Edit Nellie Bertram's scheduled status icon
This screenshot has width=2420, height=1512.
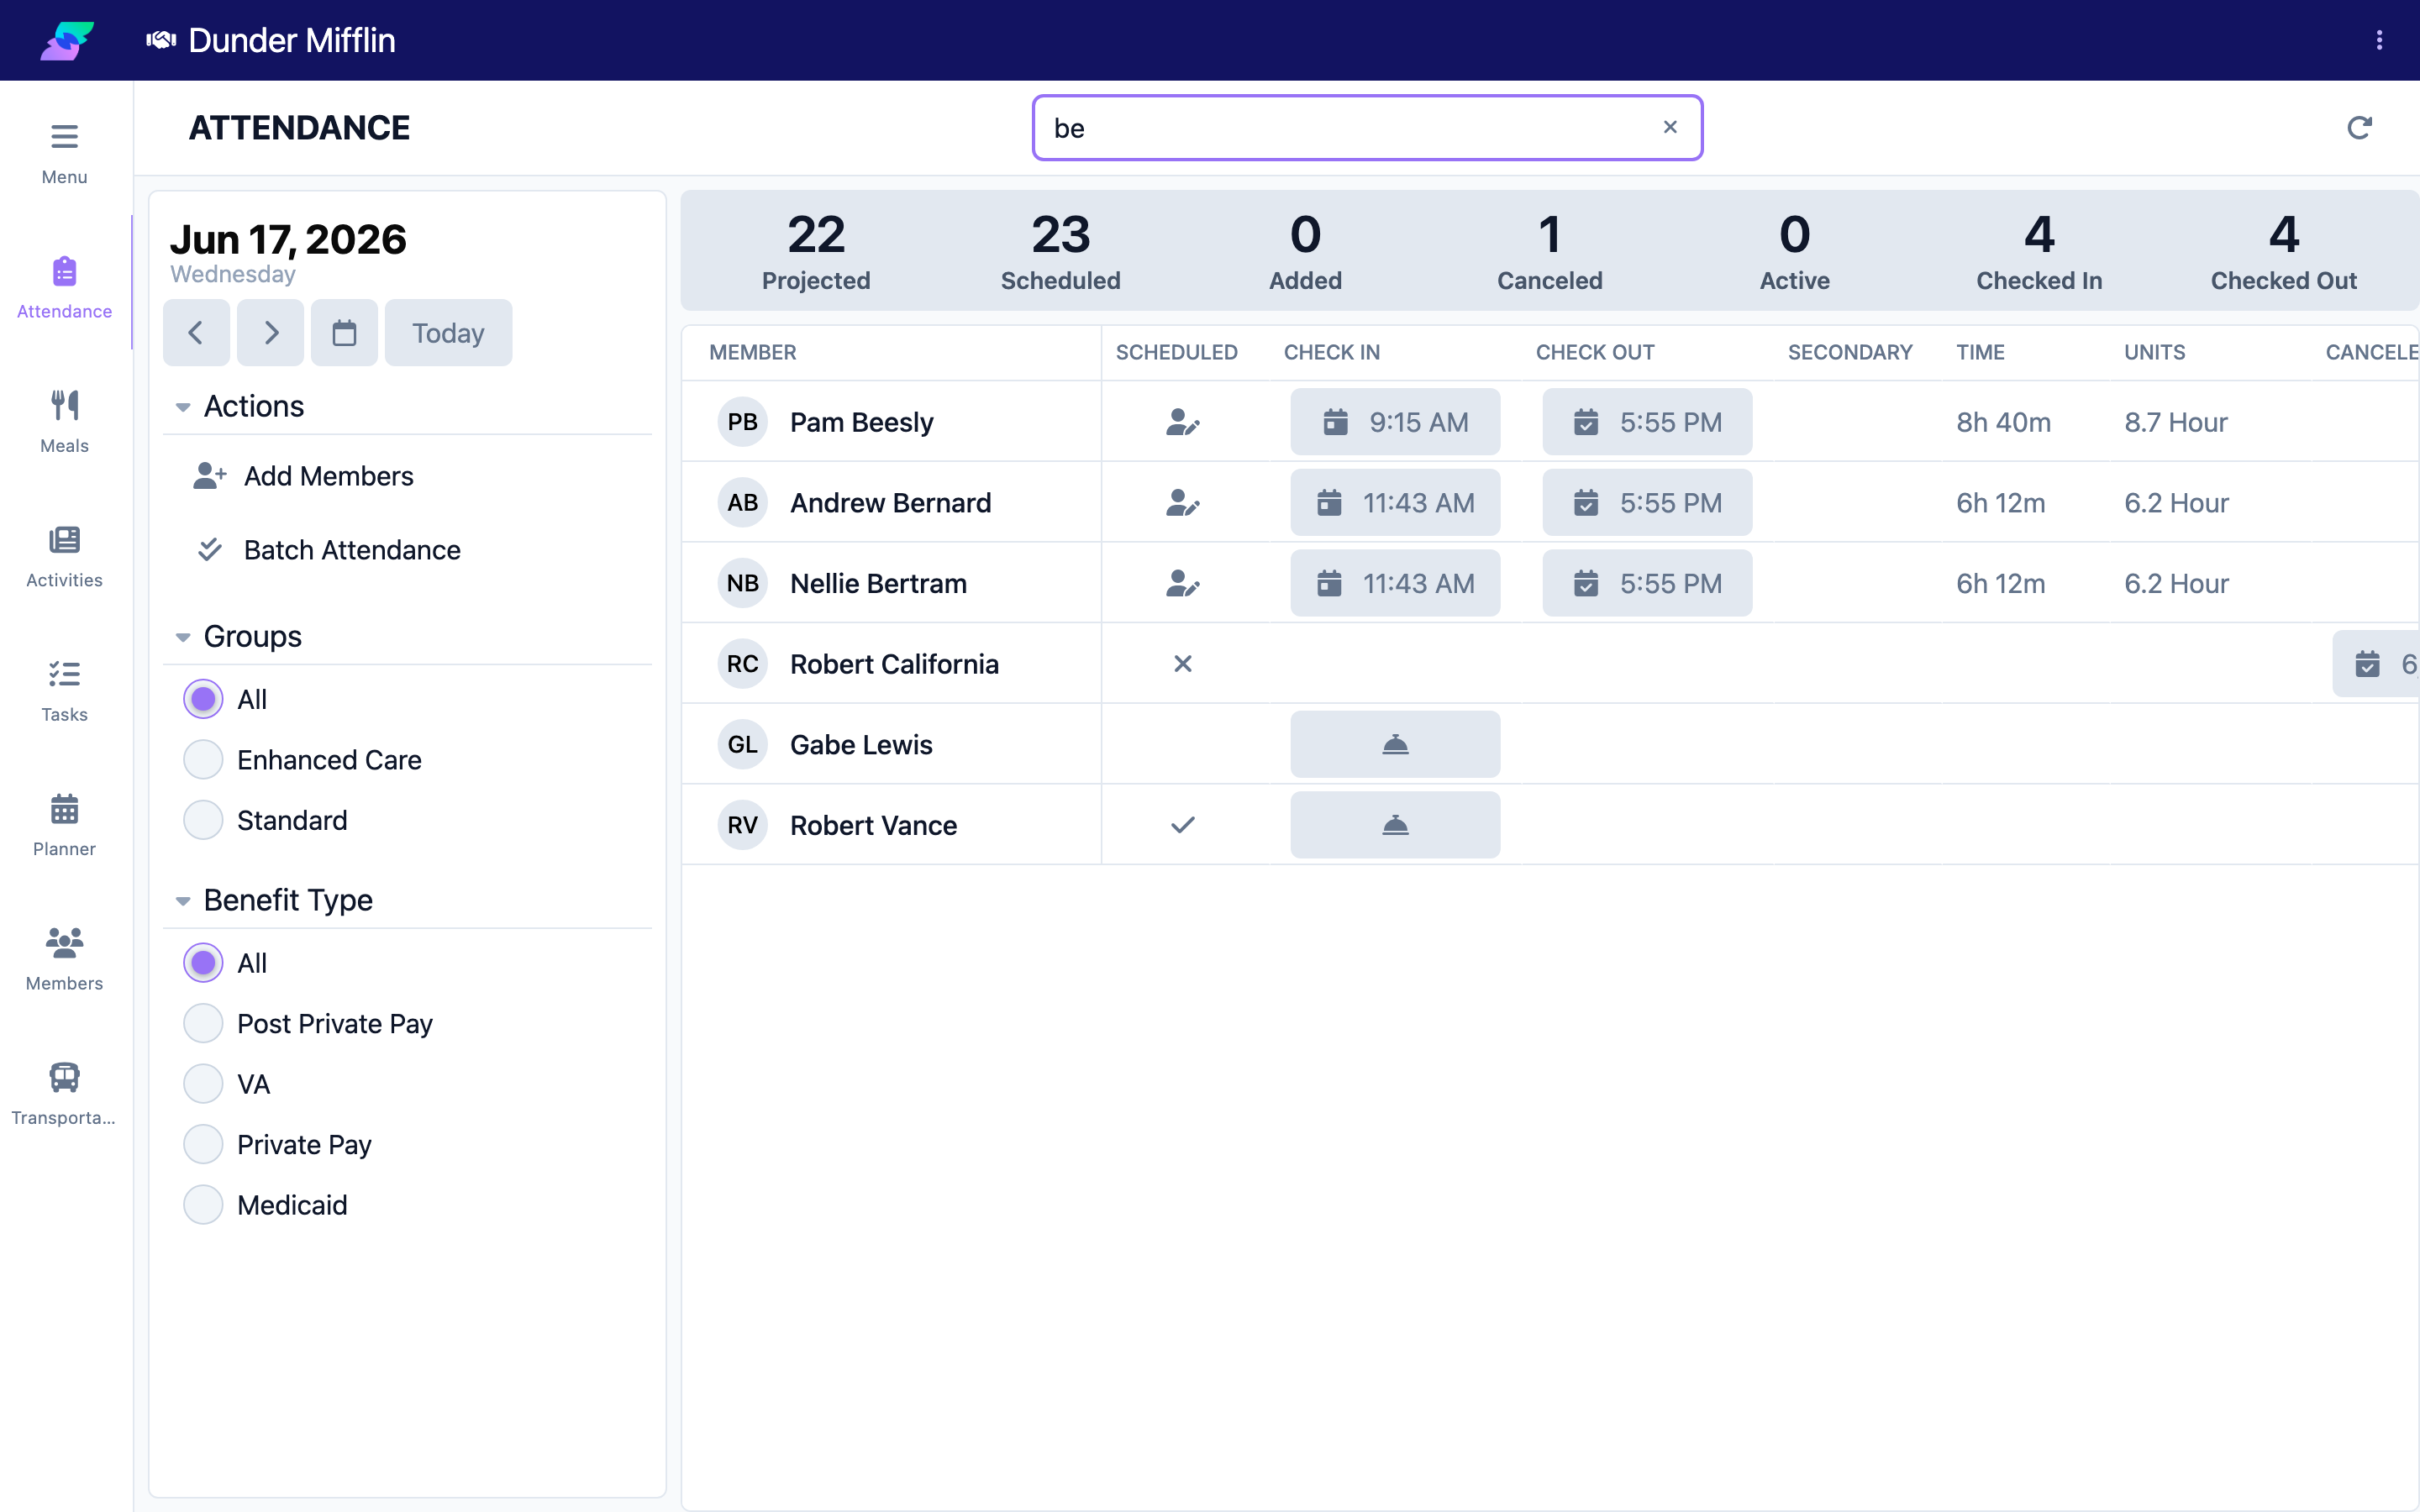click(x=1182, y=583)
